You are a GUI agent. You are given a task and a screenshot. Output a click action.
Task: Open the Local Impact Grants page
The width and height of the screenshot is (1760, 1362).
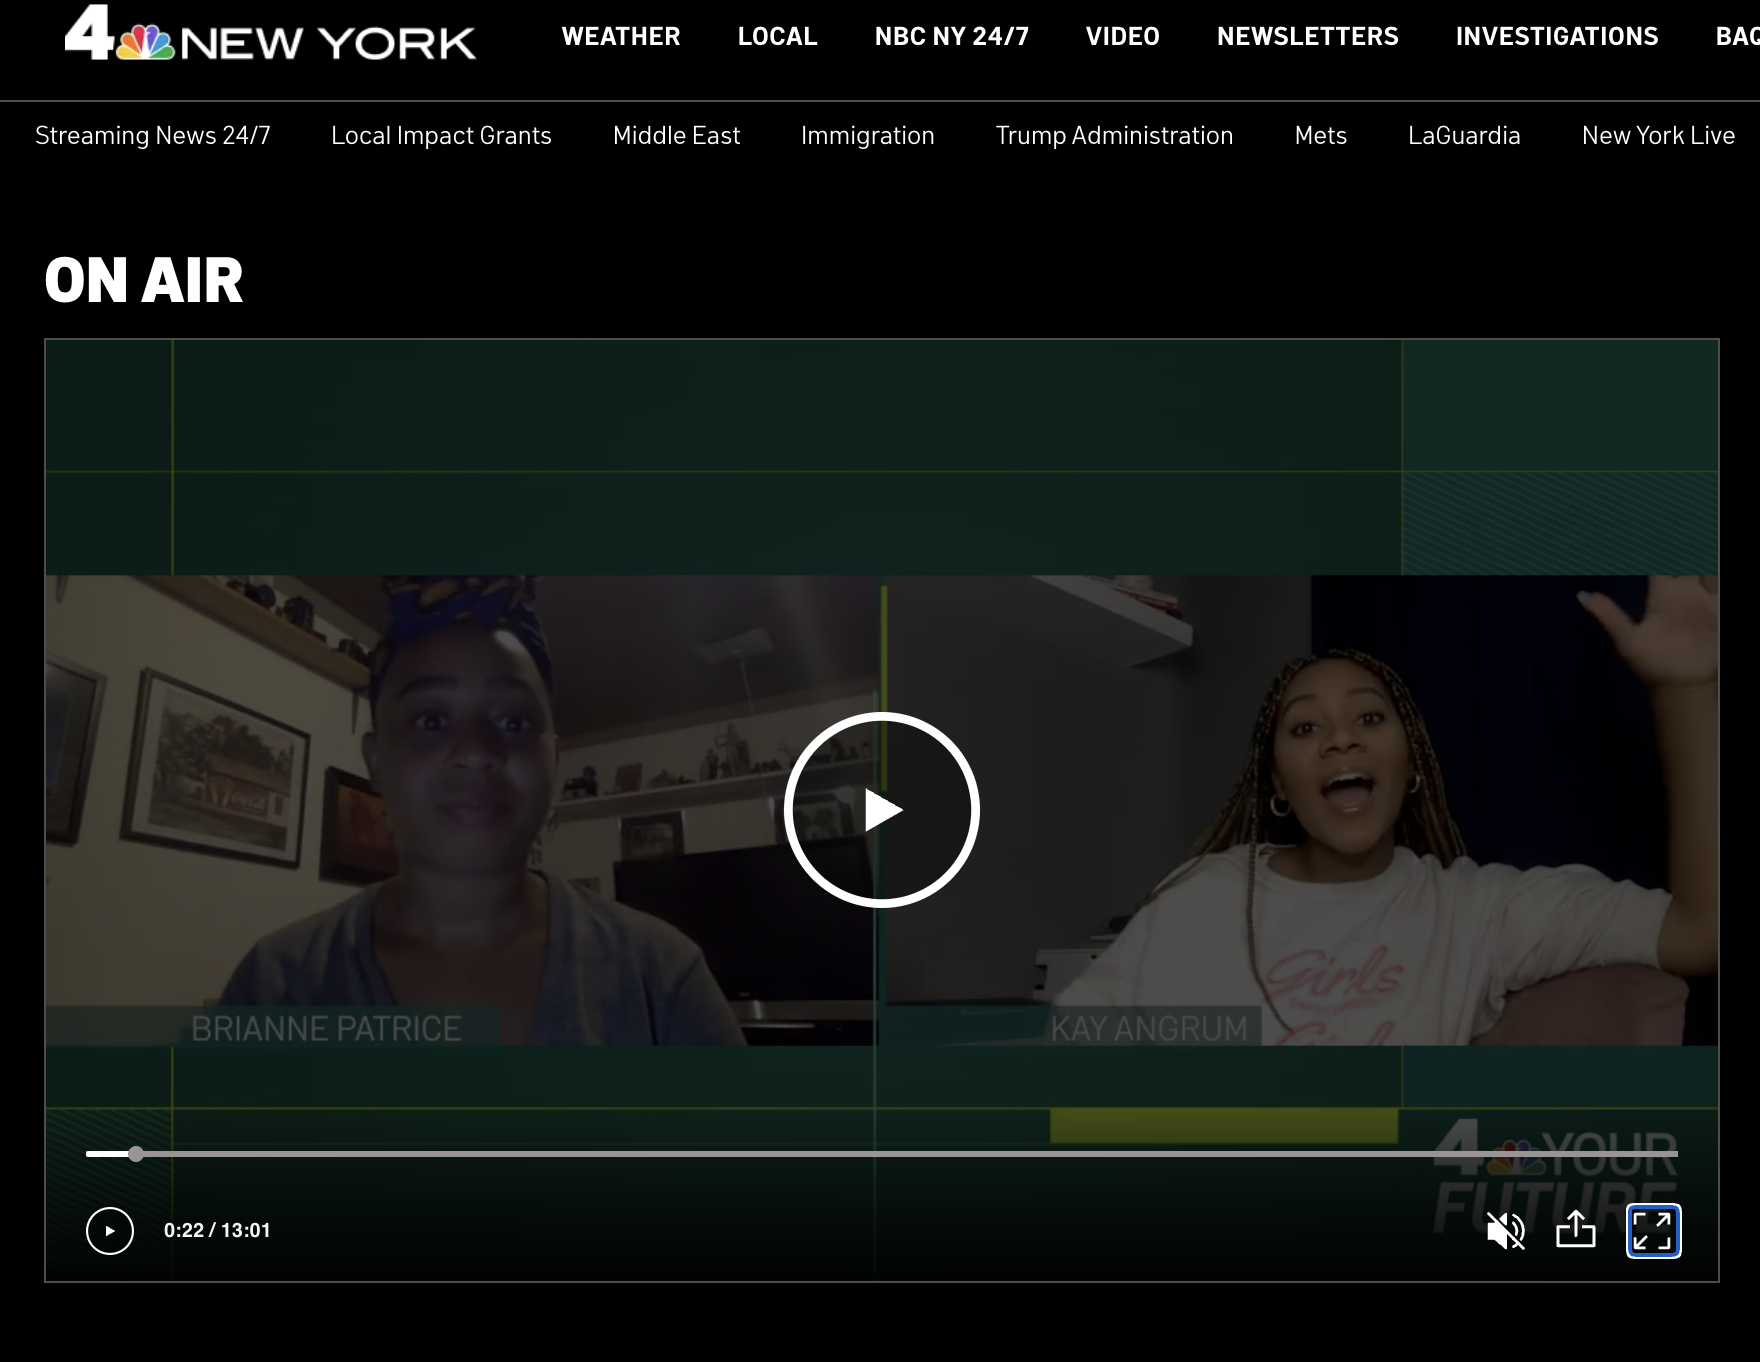point(441,135)
